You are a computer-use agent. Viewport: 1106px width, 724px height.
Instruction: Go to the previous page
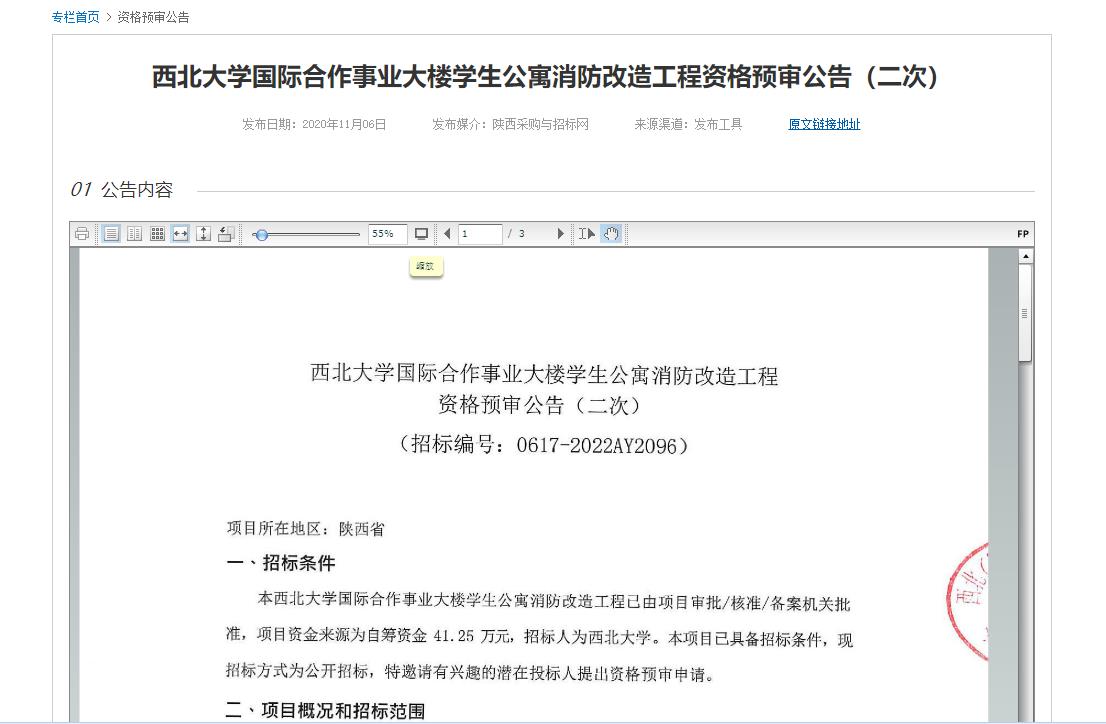point(446,234)
